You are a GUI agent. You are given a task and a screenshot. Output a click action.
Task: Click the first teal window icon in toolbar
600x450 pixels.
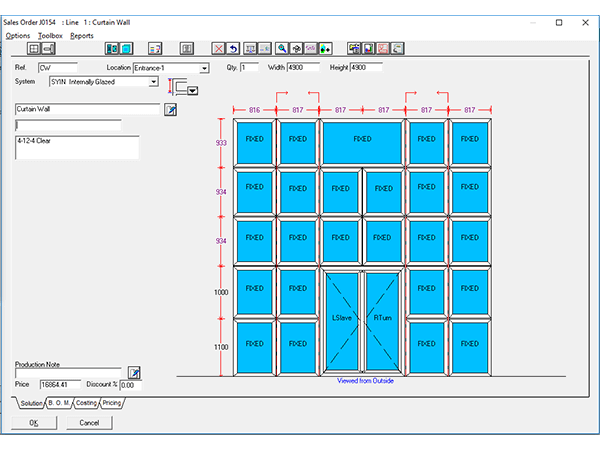pos(112,48)
